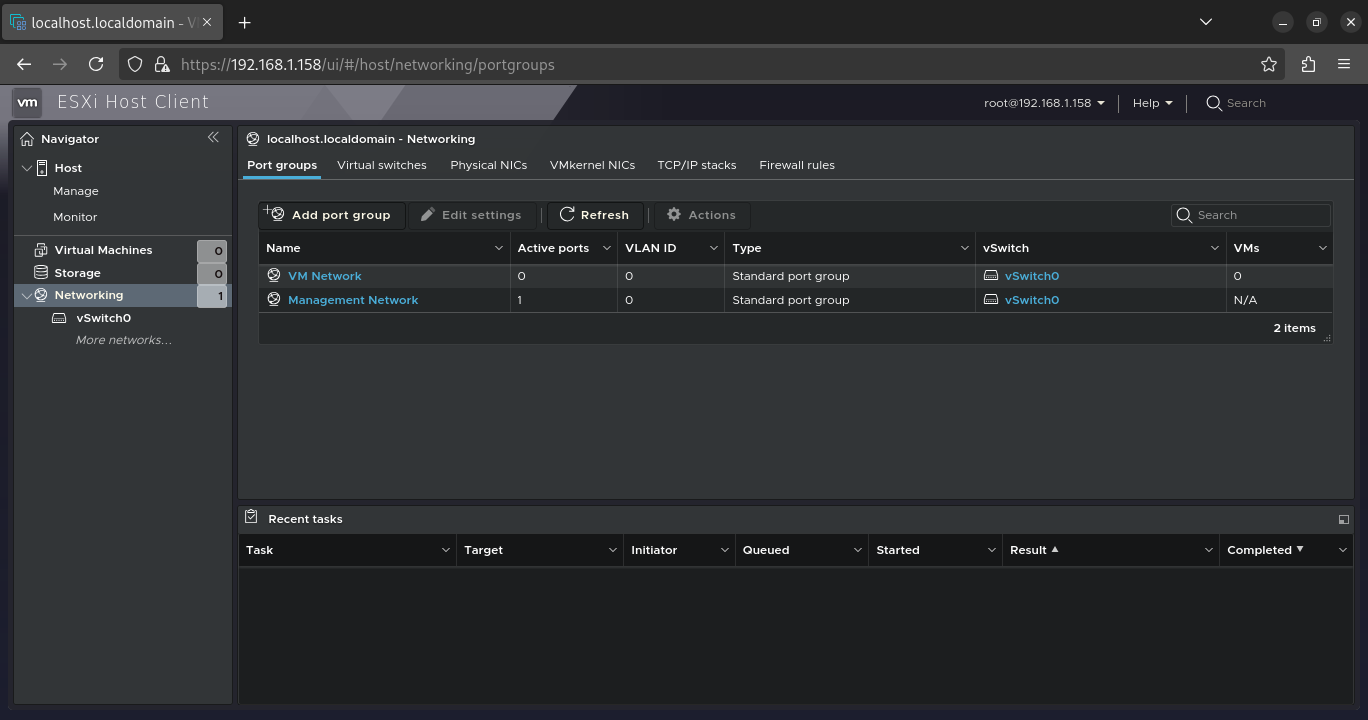Open the Active ports column dropdown arrow
The height and width of the screenshot is (720, 1368).
[x=606, y=248]
